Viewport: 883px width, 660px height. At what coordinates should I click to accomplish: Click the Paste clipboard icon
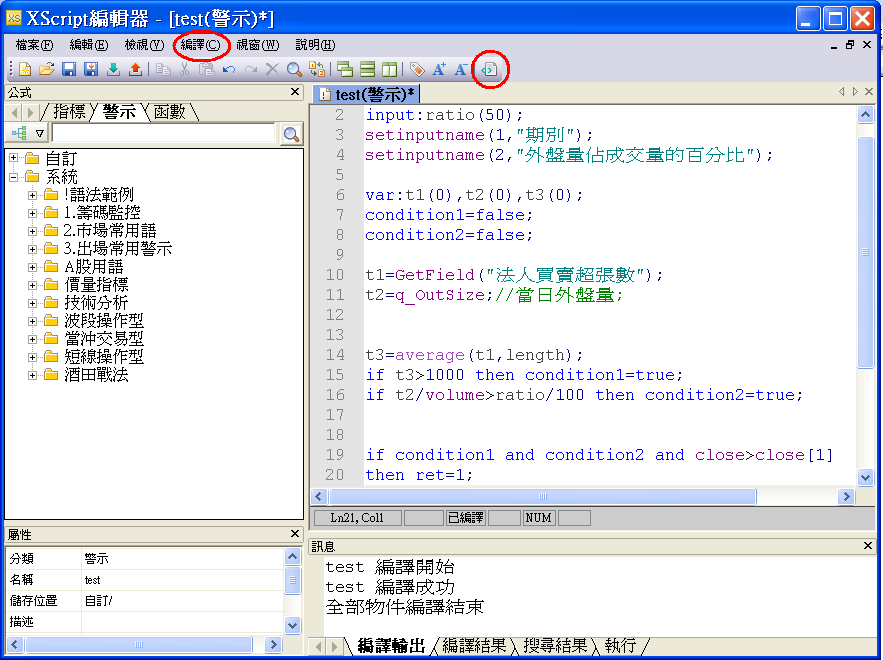(x=206, y=68)
